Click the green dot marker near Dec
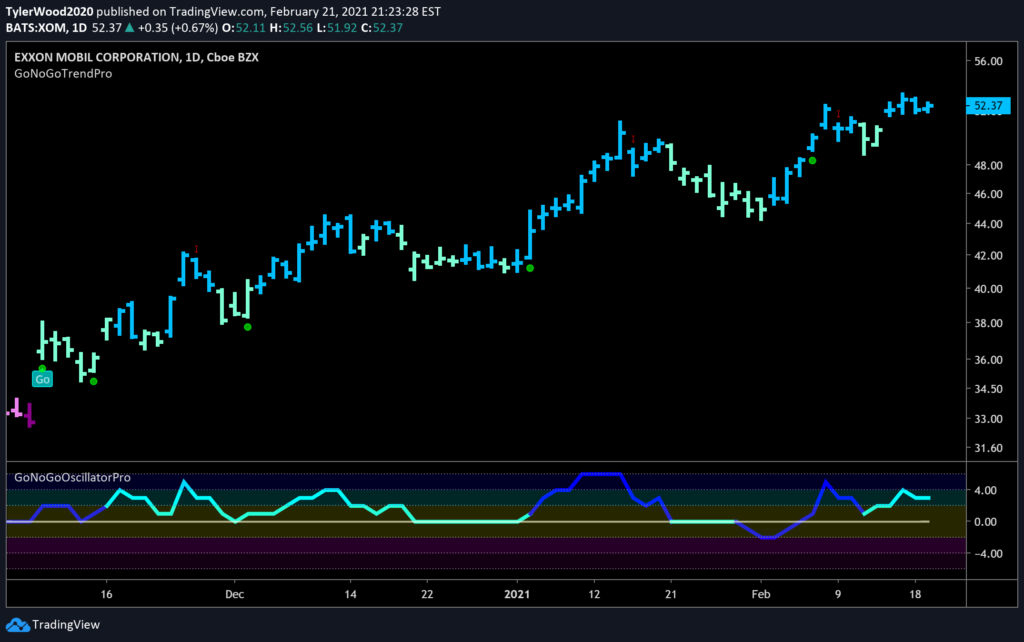 coord(248,327)
